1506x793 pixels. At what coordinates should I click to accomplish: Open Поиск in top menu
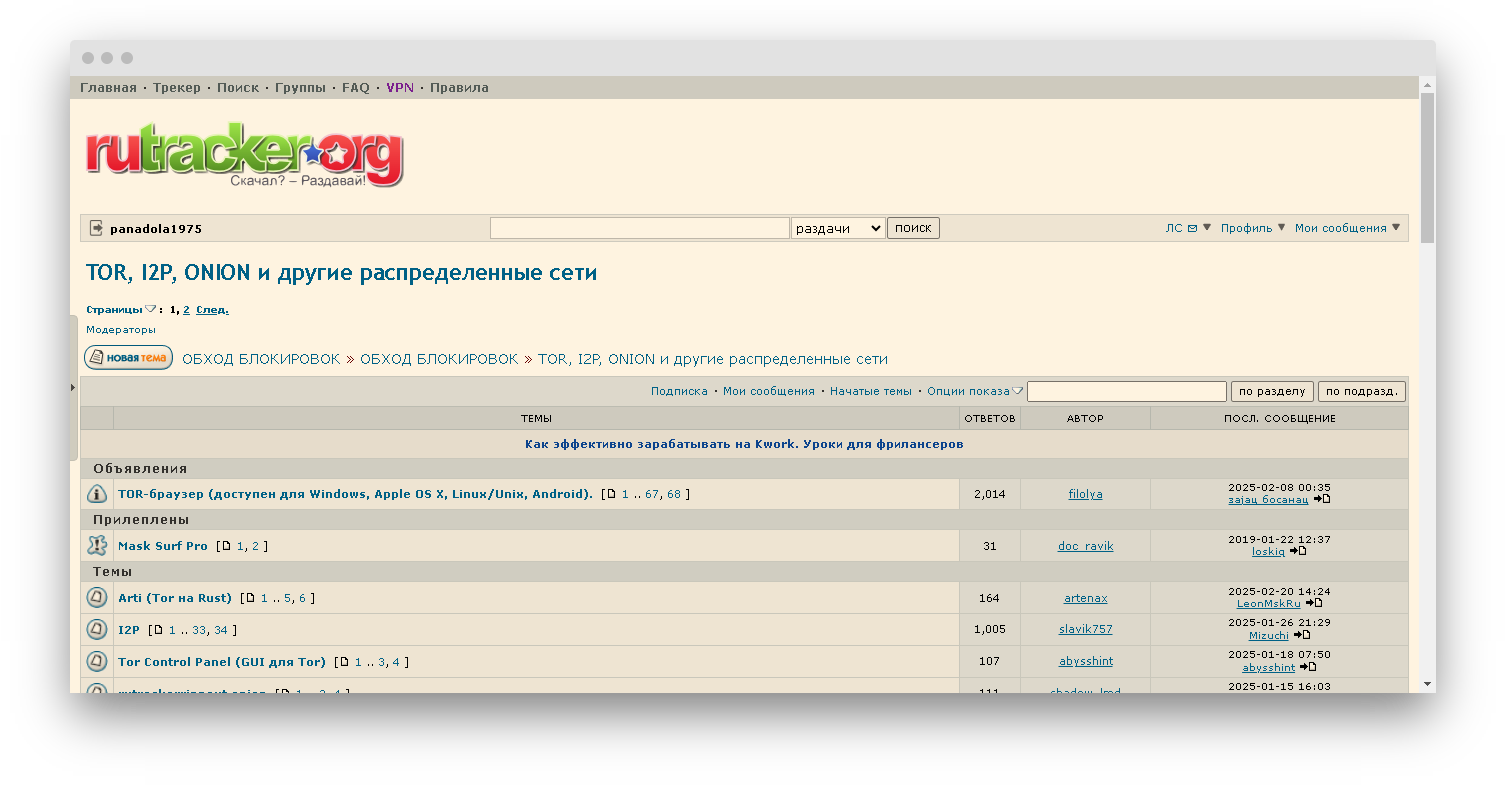click(x=238, y=88)
